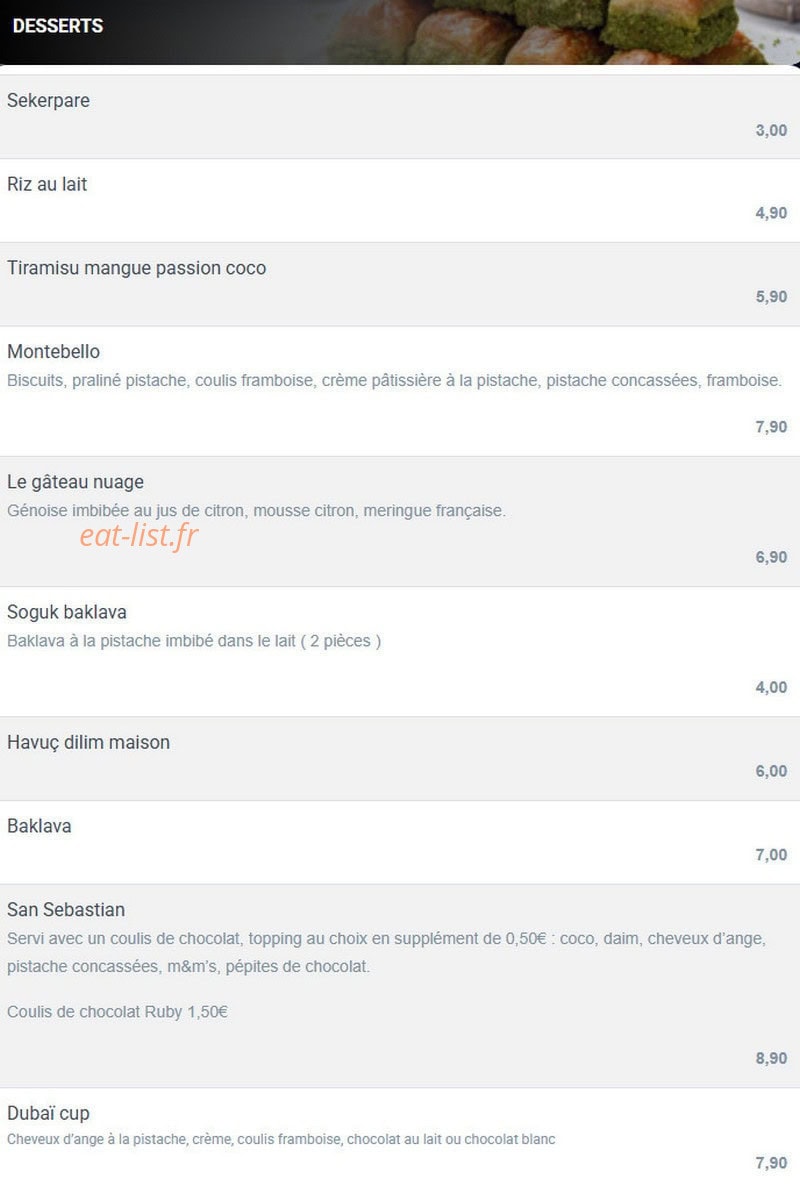Click the Coulis de chocolat Ruby option
The image size is (800, 1201).
(x=117, y=1012)
